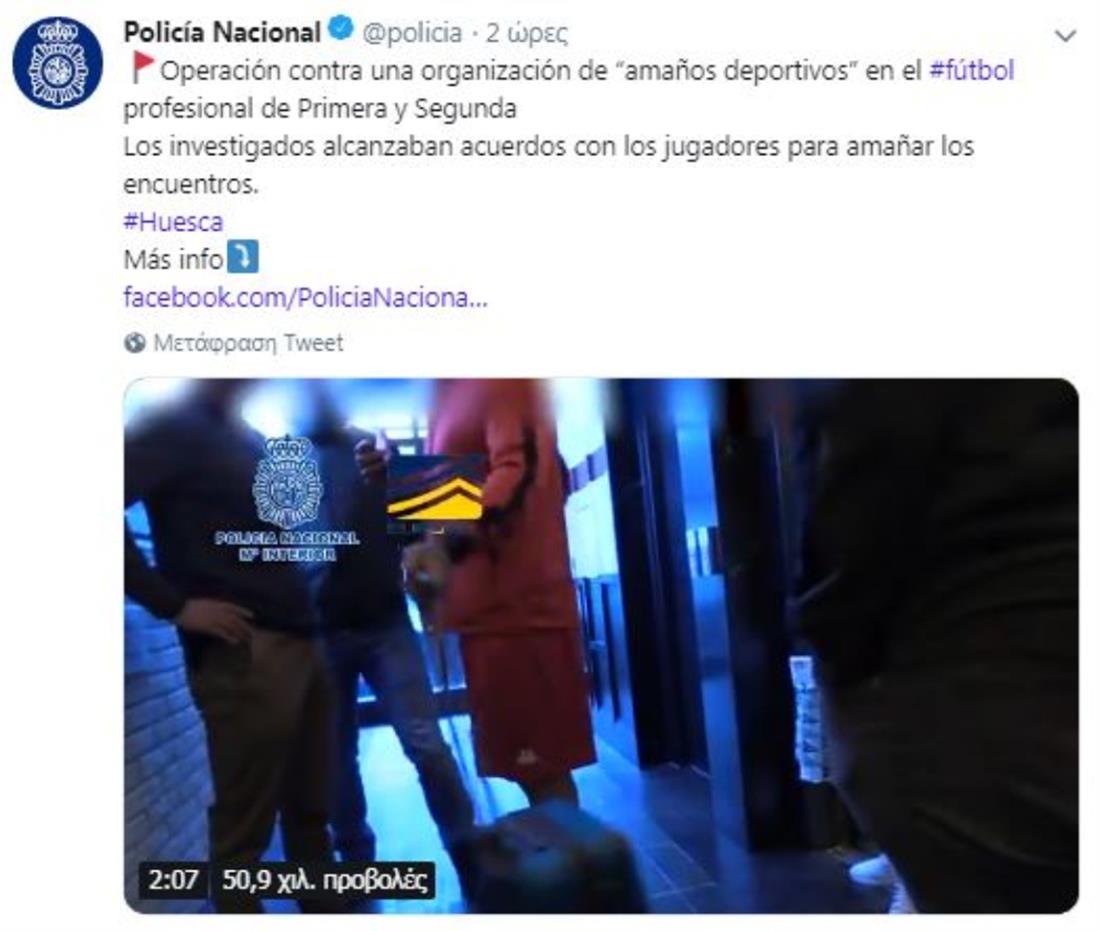Click the 50,9 χιλ. προβολές view count

[325, 880]
